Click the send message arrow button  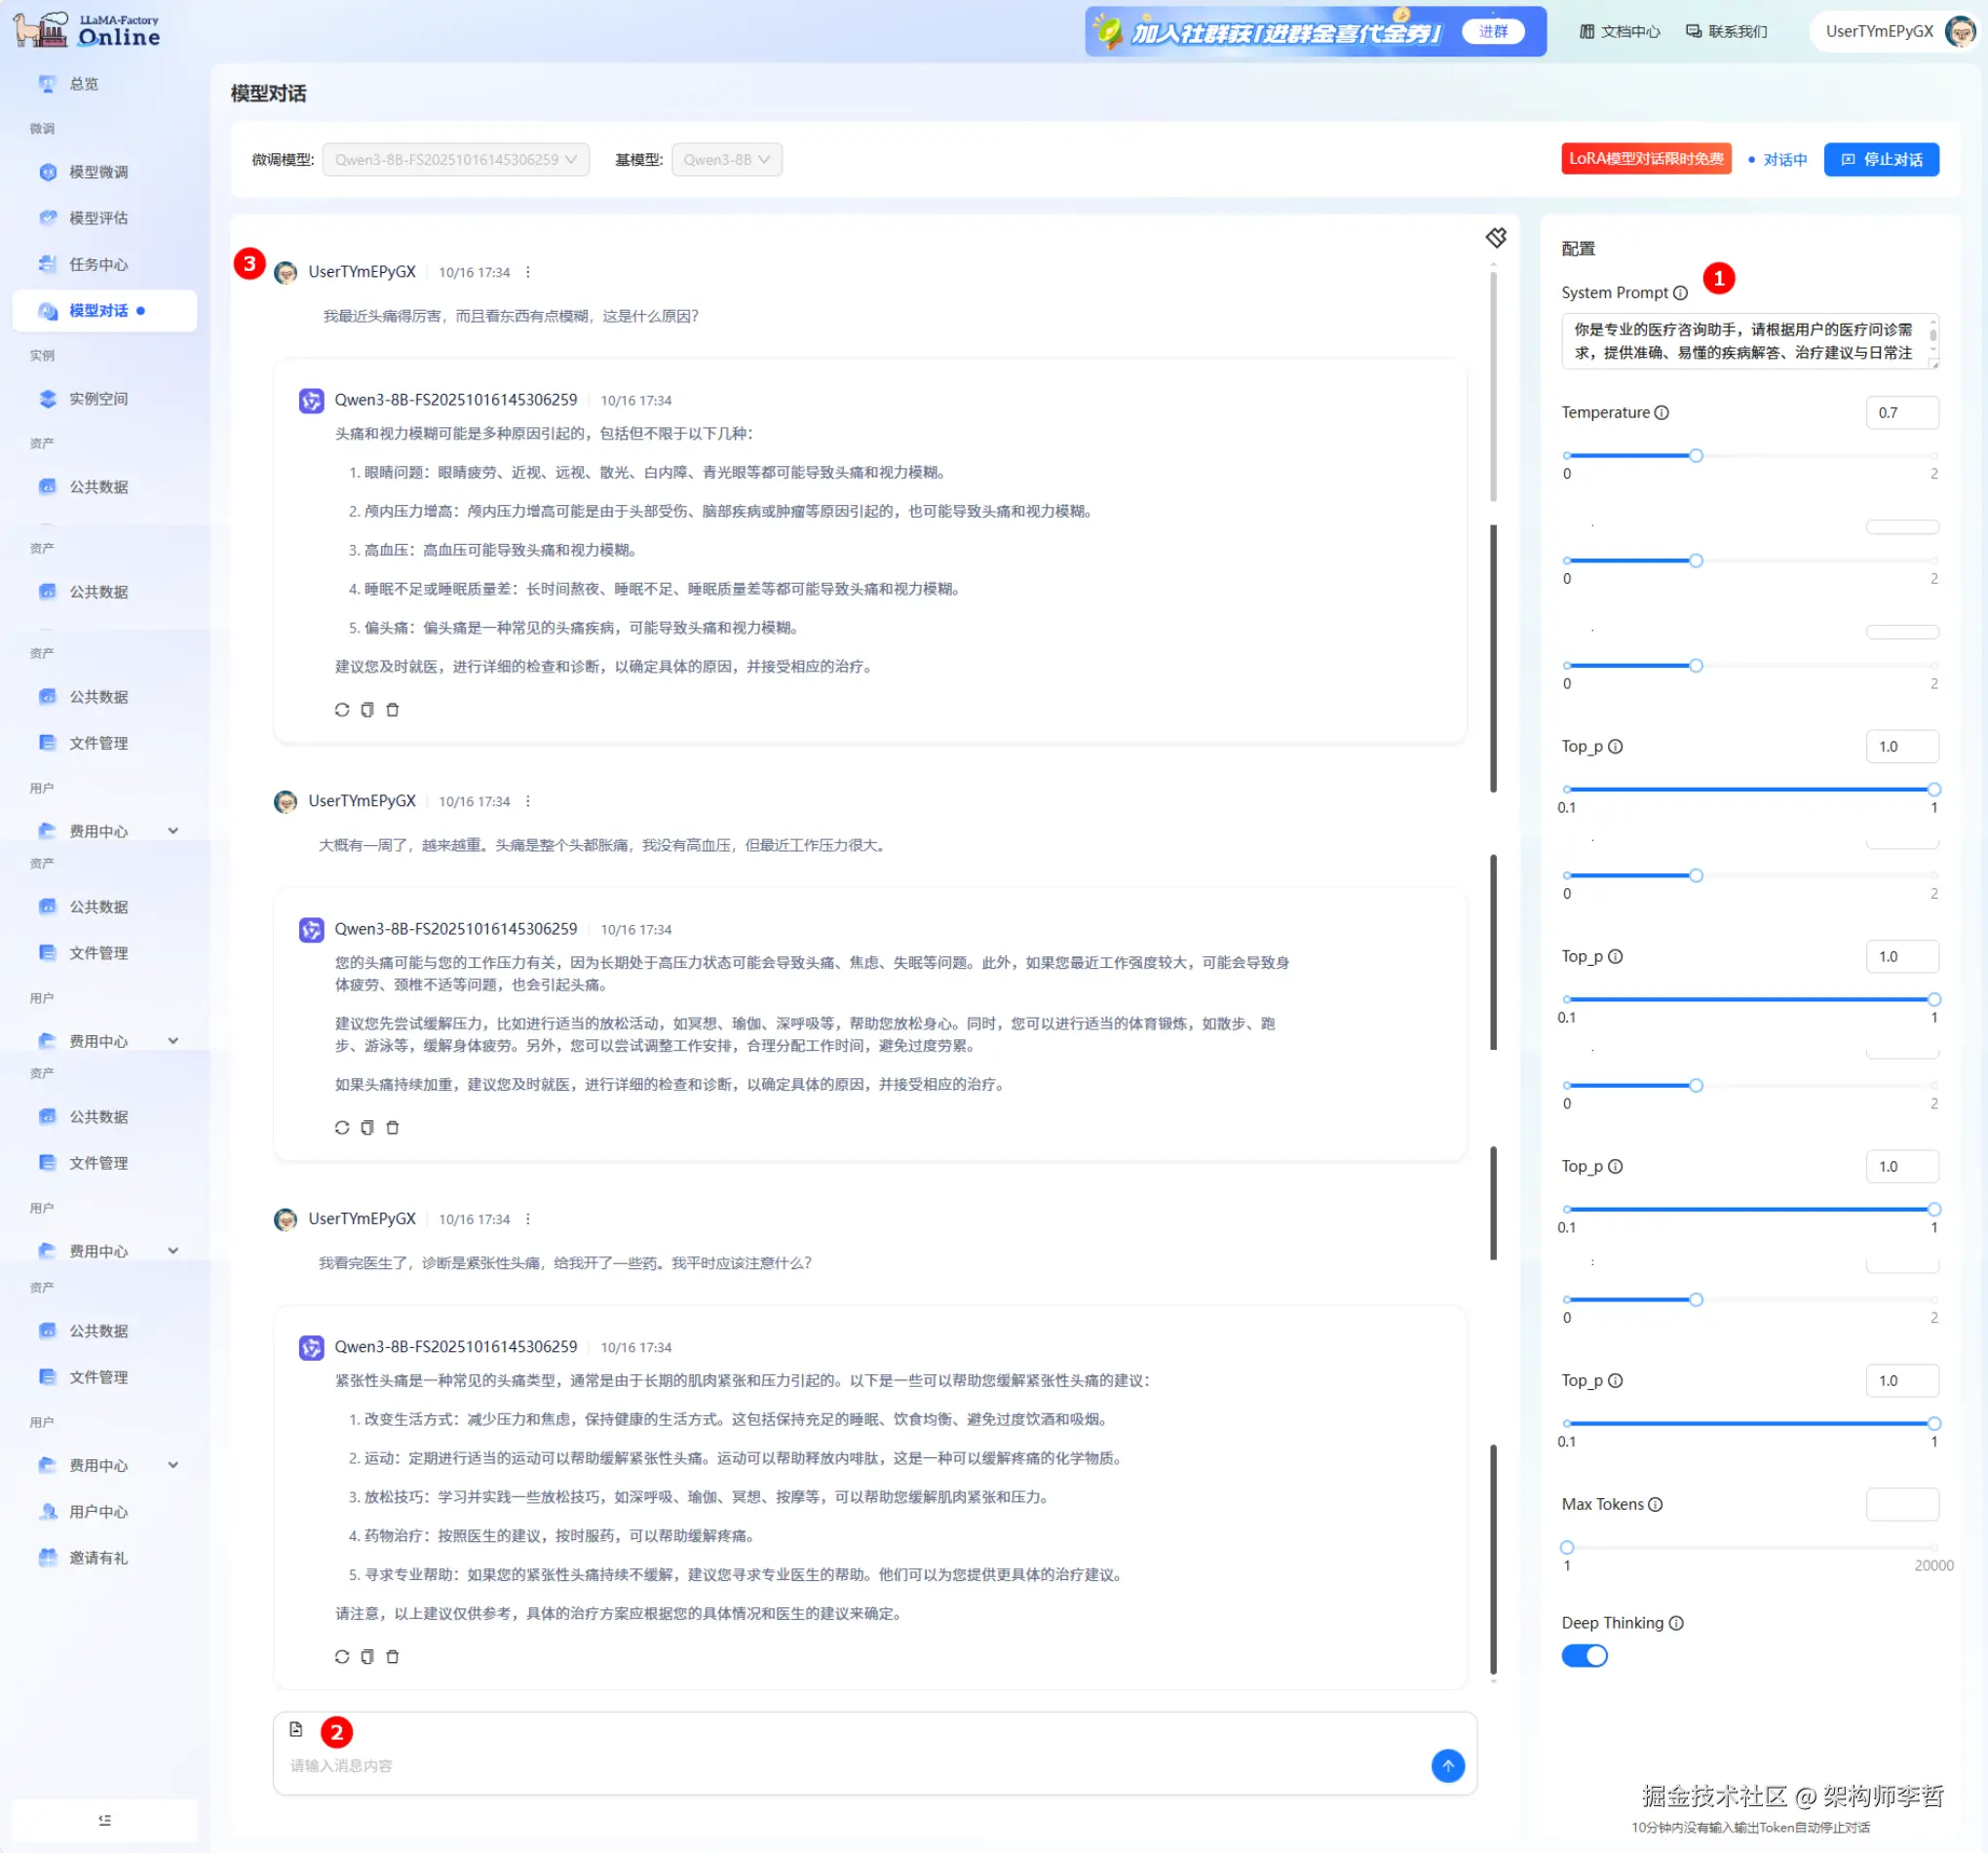point(1447,1765)
